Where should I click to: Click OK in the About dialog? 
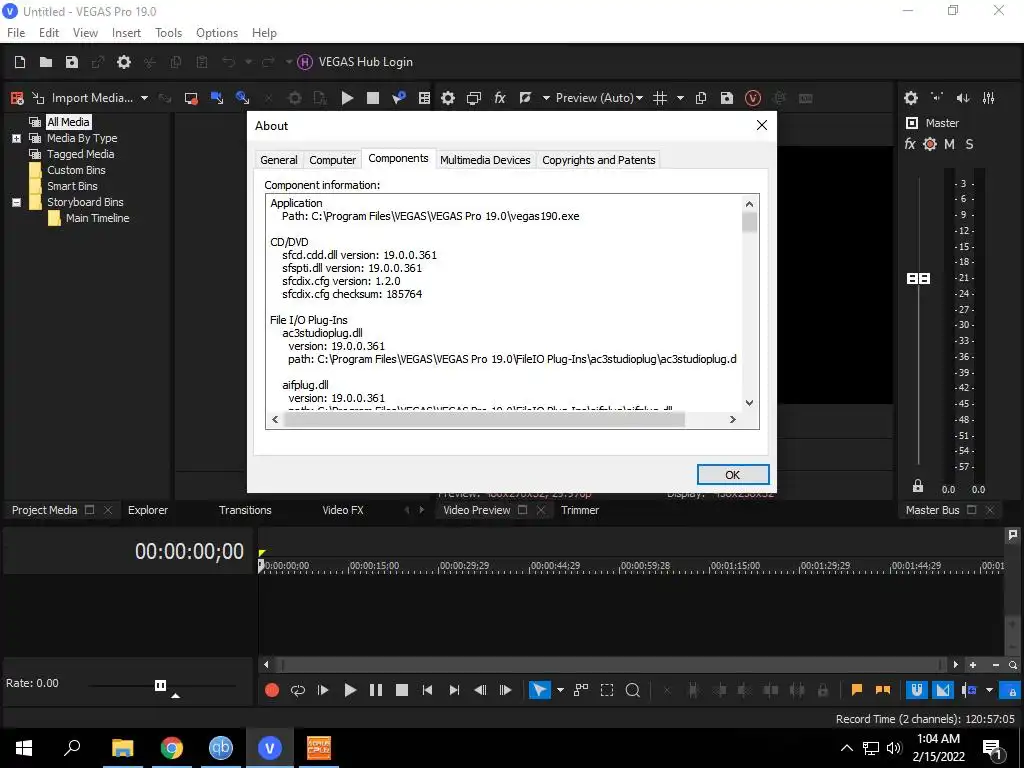tap(733, 475)
